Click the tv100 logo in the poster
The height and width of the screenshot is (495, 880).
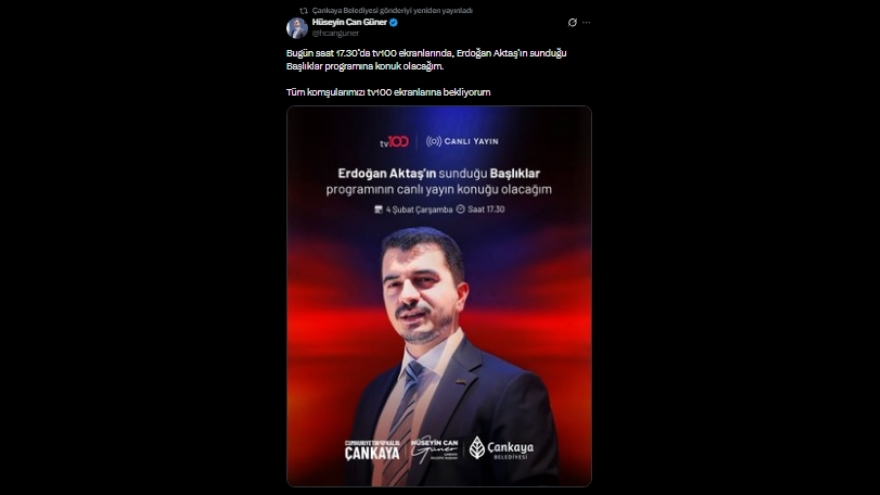[394, 142]
